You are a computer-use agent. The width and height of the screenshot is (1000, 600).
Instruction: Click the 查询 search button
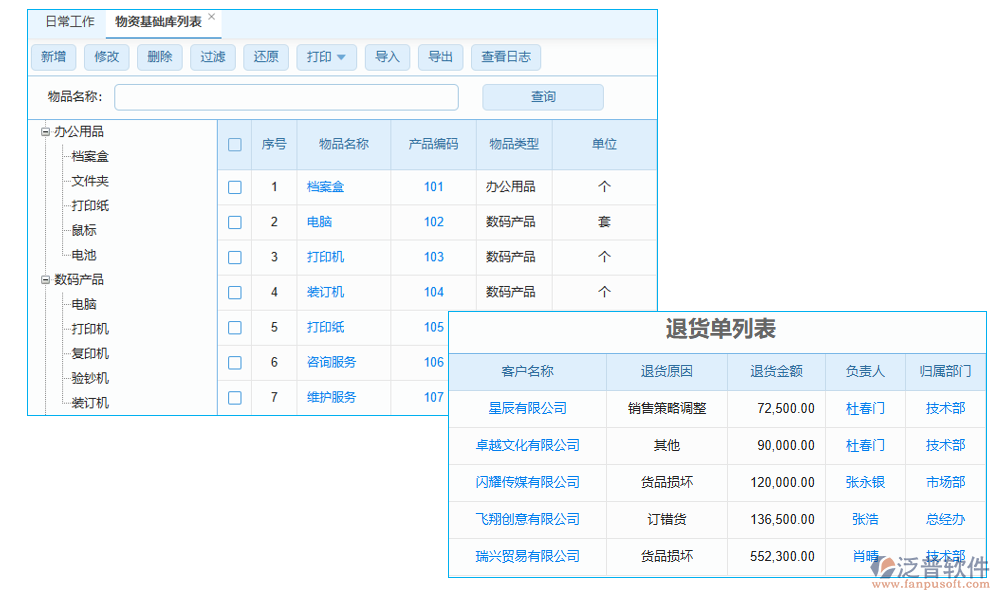(x=542, y=97)
